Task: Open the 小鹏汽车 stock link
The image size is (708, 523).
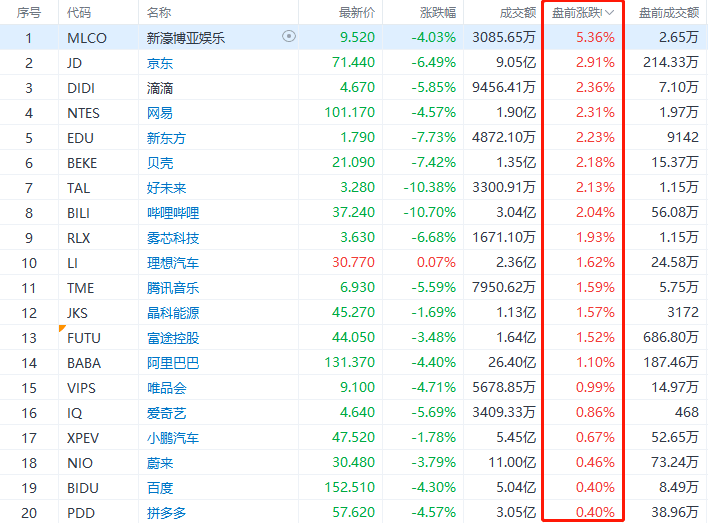Action: (x=173, y=438)
